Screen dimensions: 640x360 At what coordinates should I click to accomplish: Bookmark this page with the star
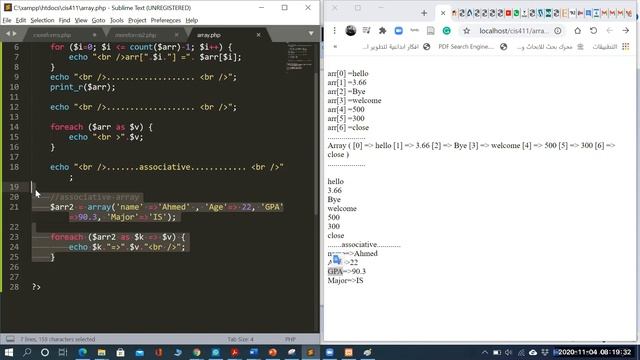point(467,31)
